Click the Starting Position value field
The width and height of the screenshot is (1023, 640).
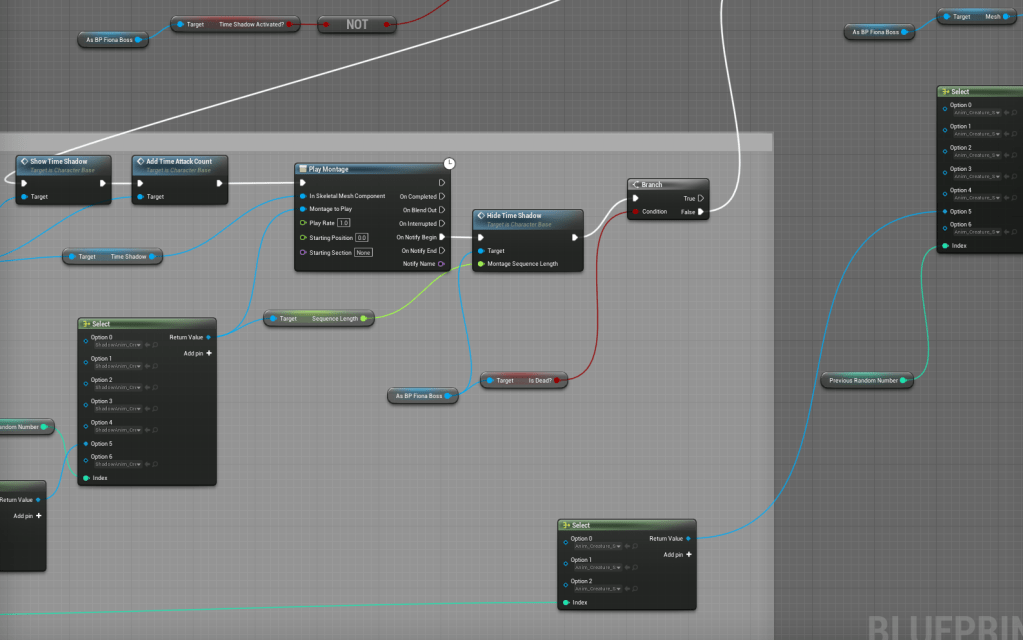362,238
